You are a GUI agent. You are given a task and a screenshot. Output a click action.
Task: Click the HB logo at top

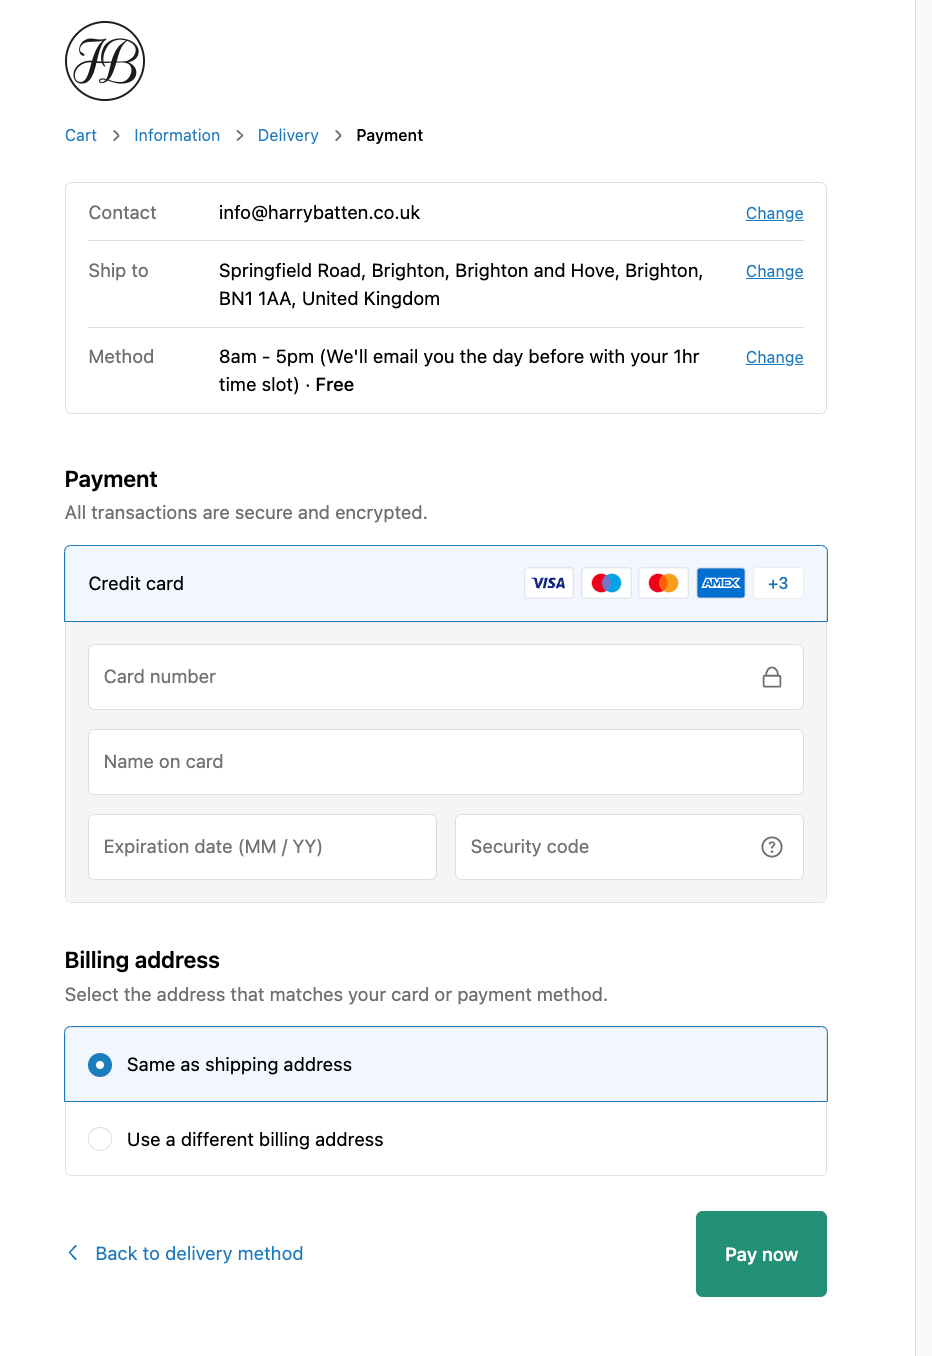[x=105, y=61]
